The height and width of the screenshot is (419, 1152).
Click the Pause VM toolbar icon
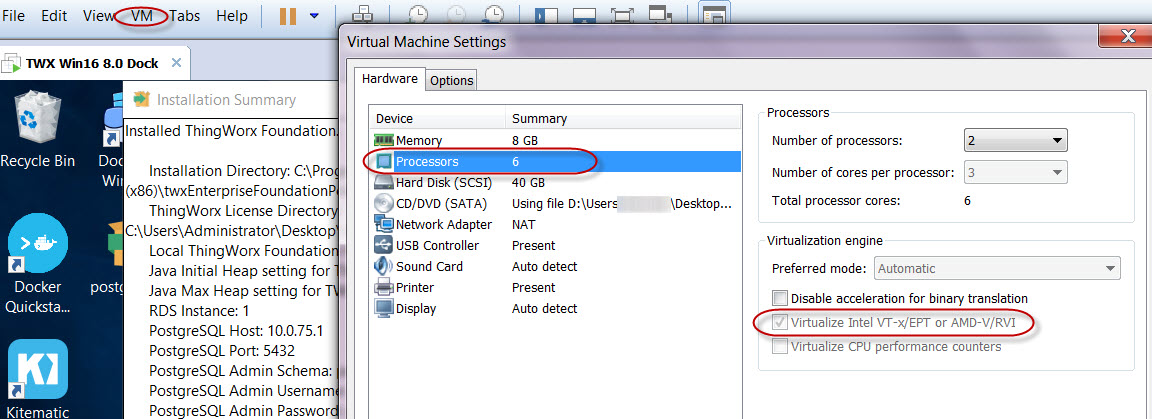288,15
